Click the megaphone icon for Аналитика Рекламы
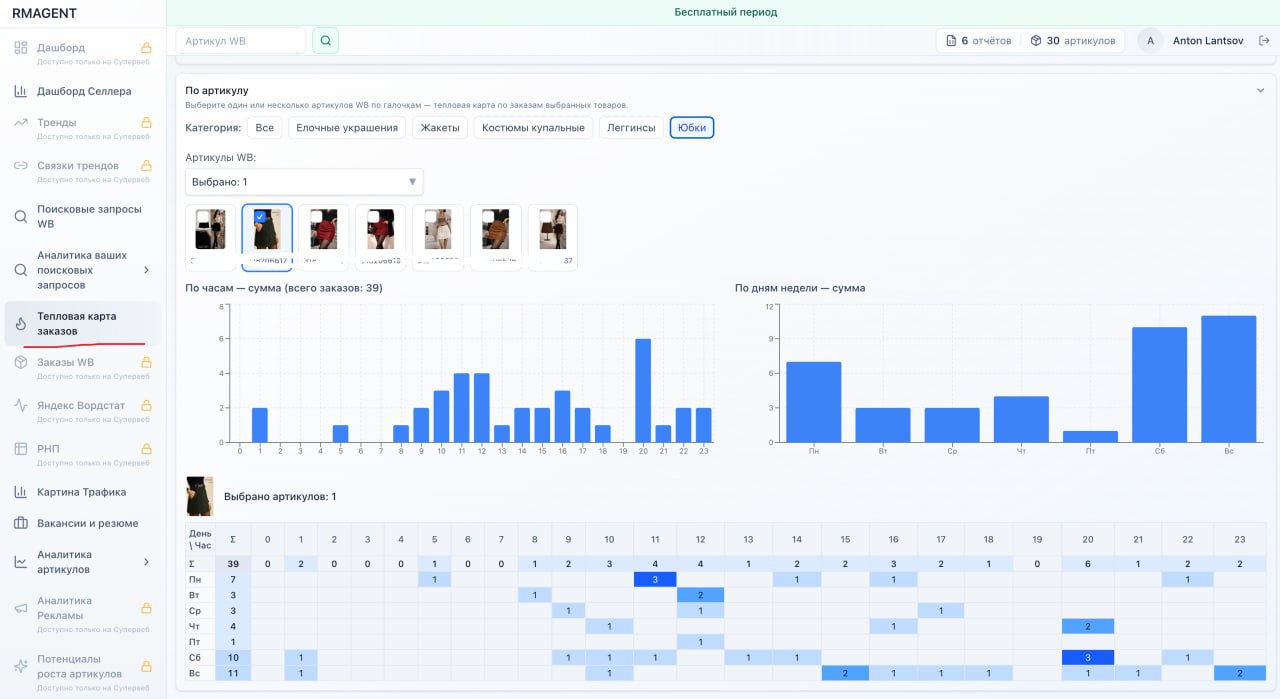This screenshot has width=1280, height=699. pos(20,608)
